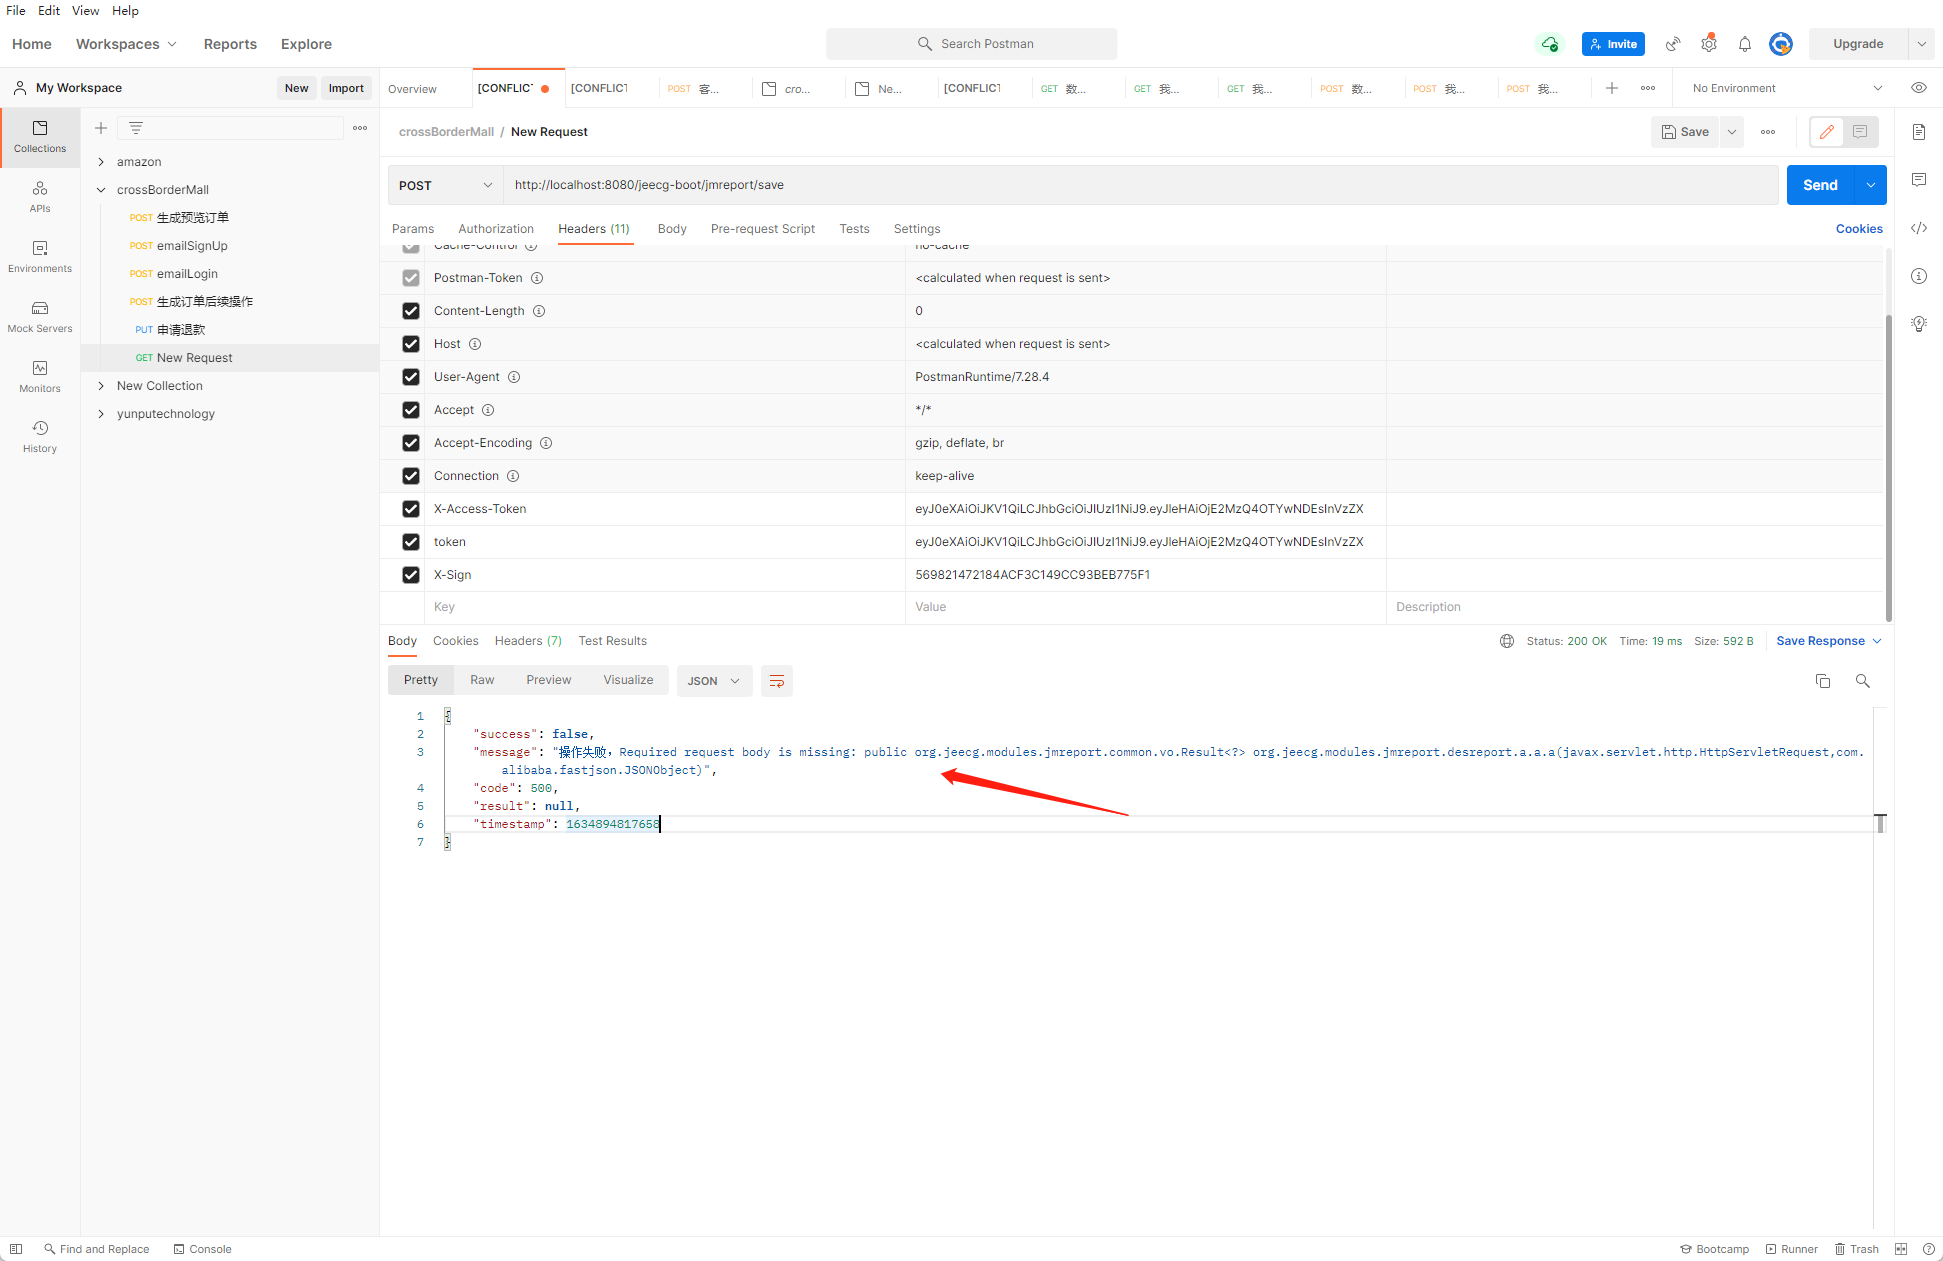Open Postman settings gear icon
Image resolution: width=1943 pixels, height=1261 pixels.
click(1709, 44)
